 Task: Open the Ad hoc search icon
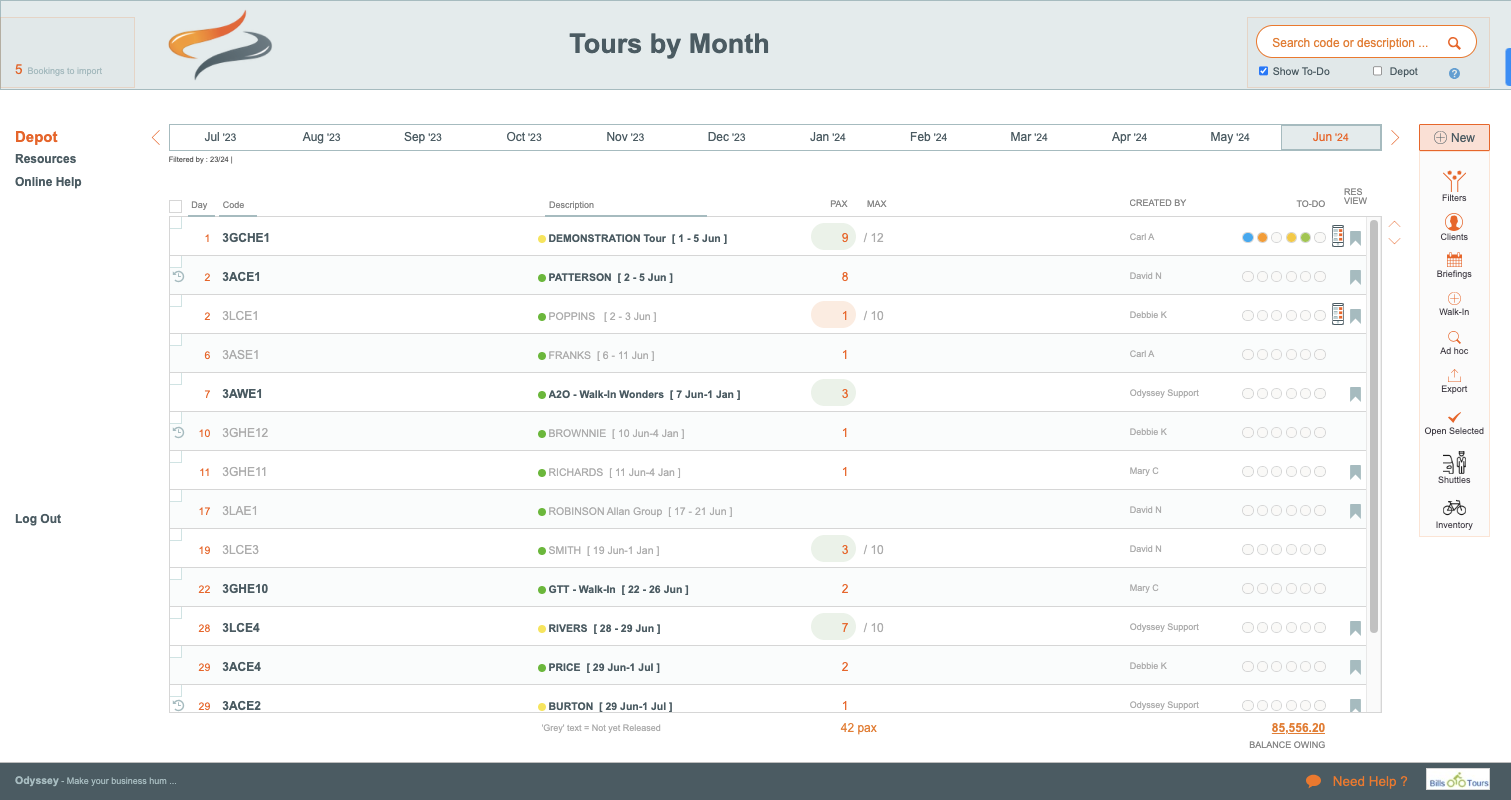pyautogui.click(x=1453, y=337)
